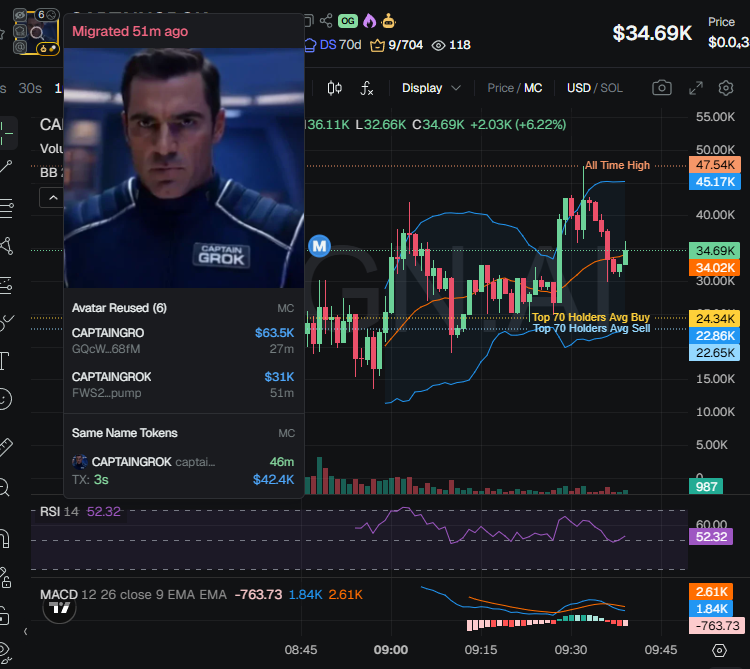
Task: Open same-name CAPTAINGROK $42.4K token
Action: tap(183, 471)
